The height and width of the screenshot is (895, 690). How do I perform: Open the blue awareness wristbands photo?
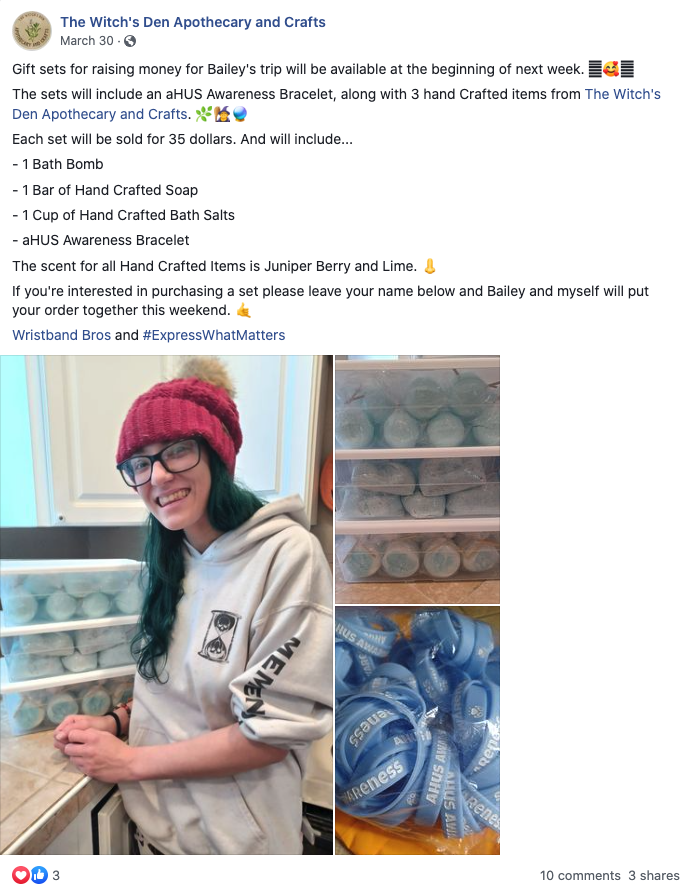coord(417,730)
